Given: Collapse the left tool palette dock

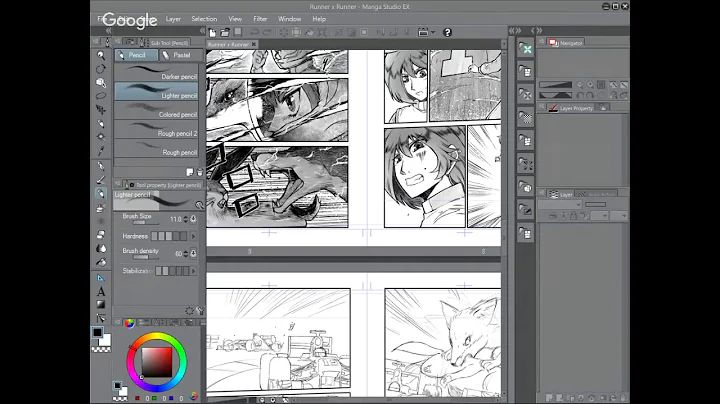Looking at the screenshot, I should tap(108, 31).
